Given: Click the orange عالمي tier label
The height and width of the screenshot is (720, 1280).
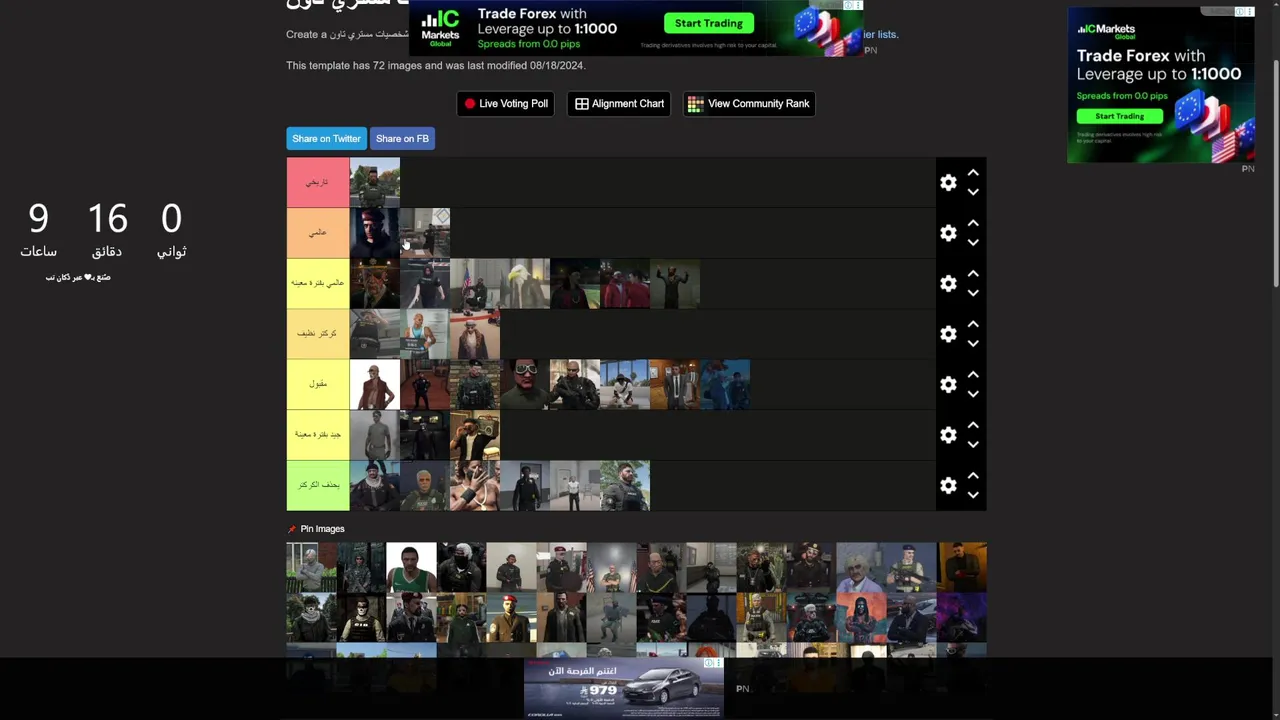Looking at the screenshot, I should [318, 233].
